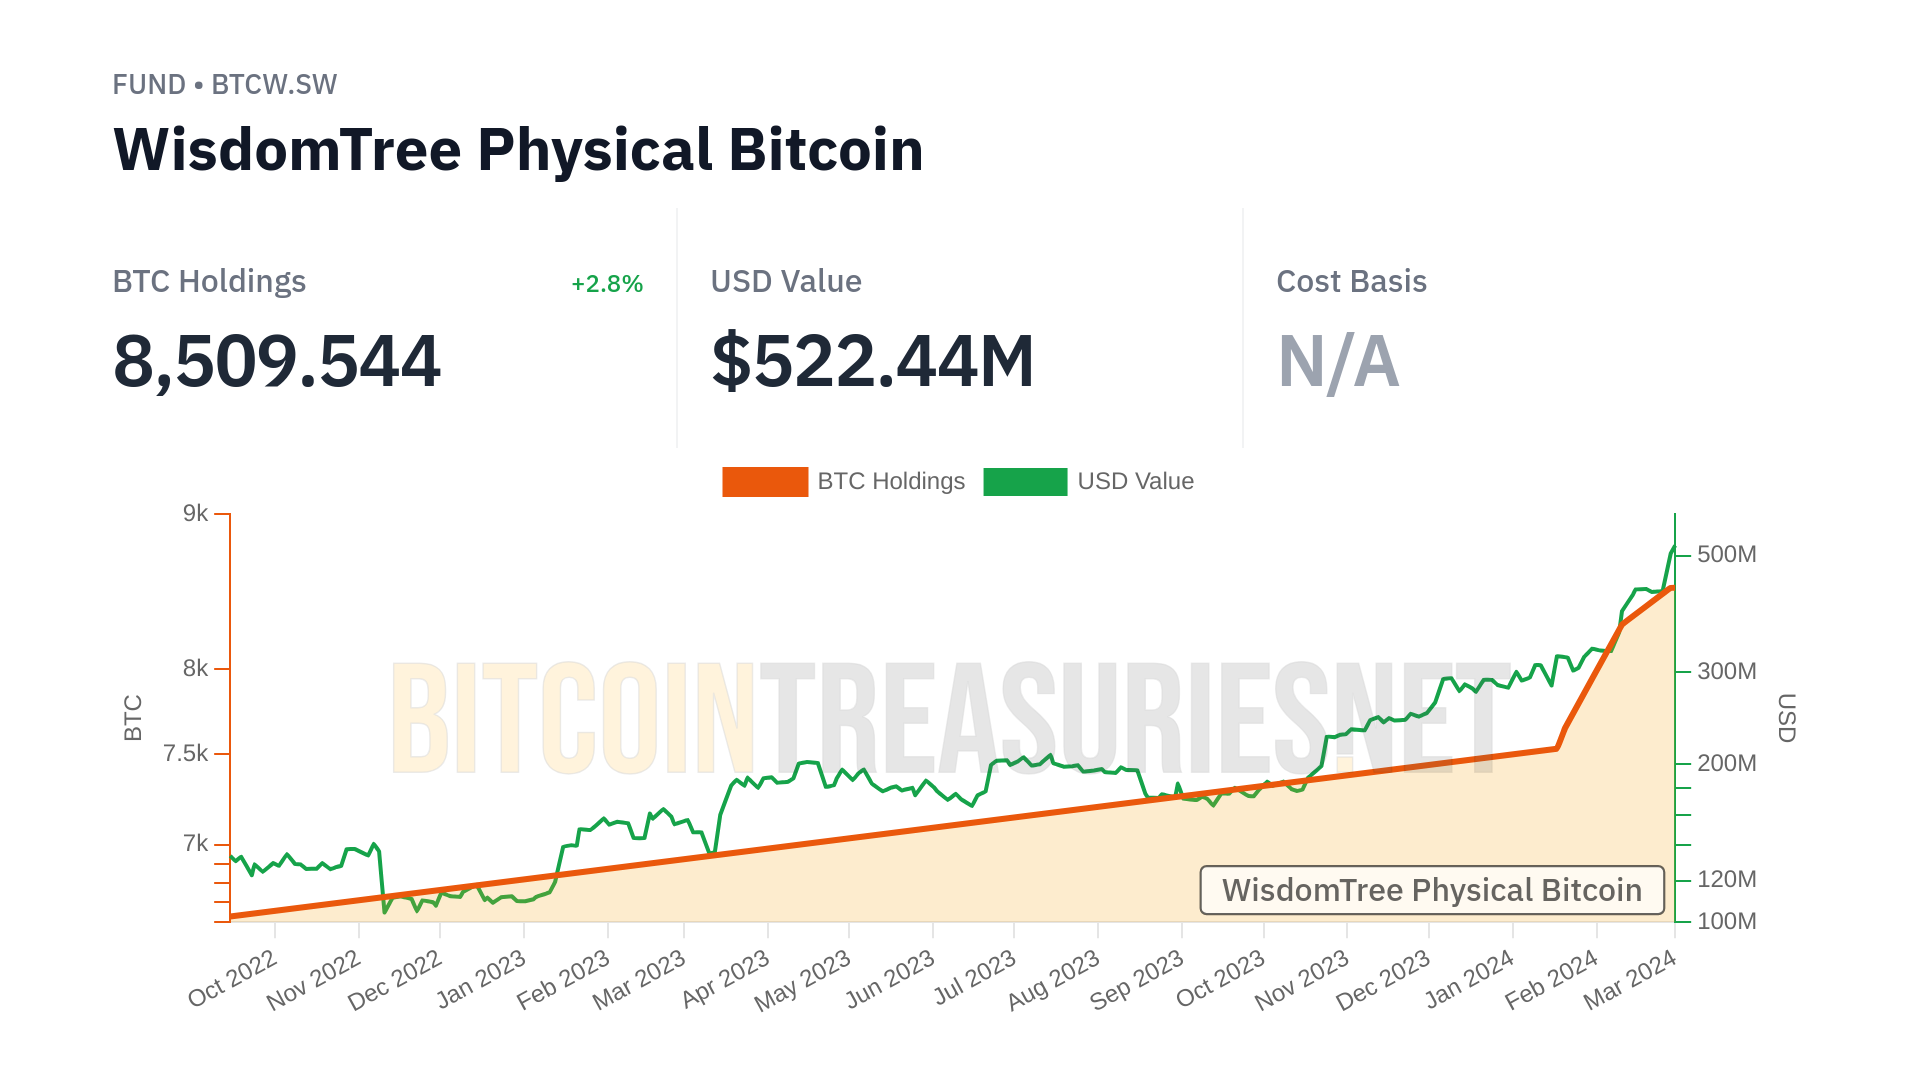Click the FUND • BTCW.SW ticker text

[x=225, y=85]
